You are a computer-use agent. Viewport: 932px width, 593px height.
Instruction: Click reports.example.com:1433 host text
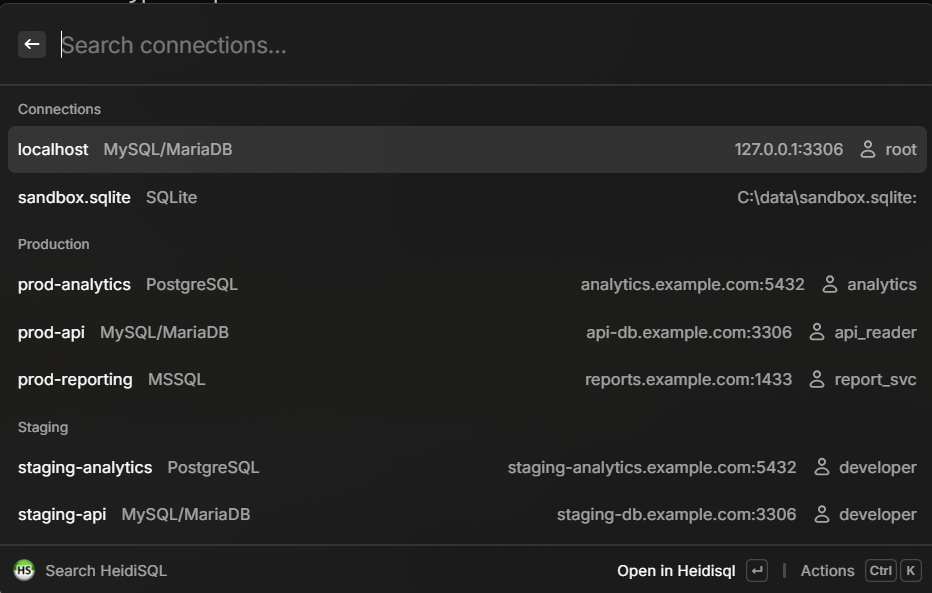click(x=688, y=380)
